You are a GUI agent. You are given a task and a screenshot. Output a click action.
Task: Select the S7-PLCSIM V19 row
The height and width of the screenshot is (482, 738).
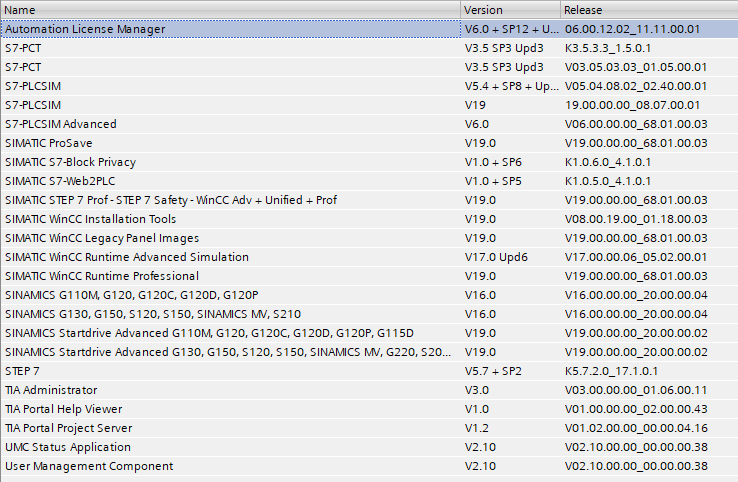[x=369, y=105]
